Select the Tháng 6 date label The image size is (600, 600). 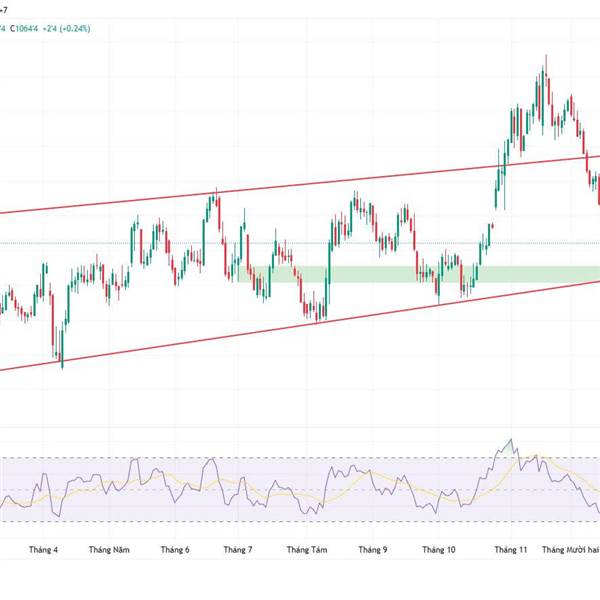tap(174, 550)
